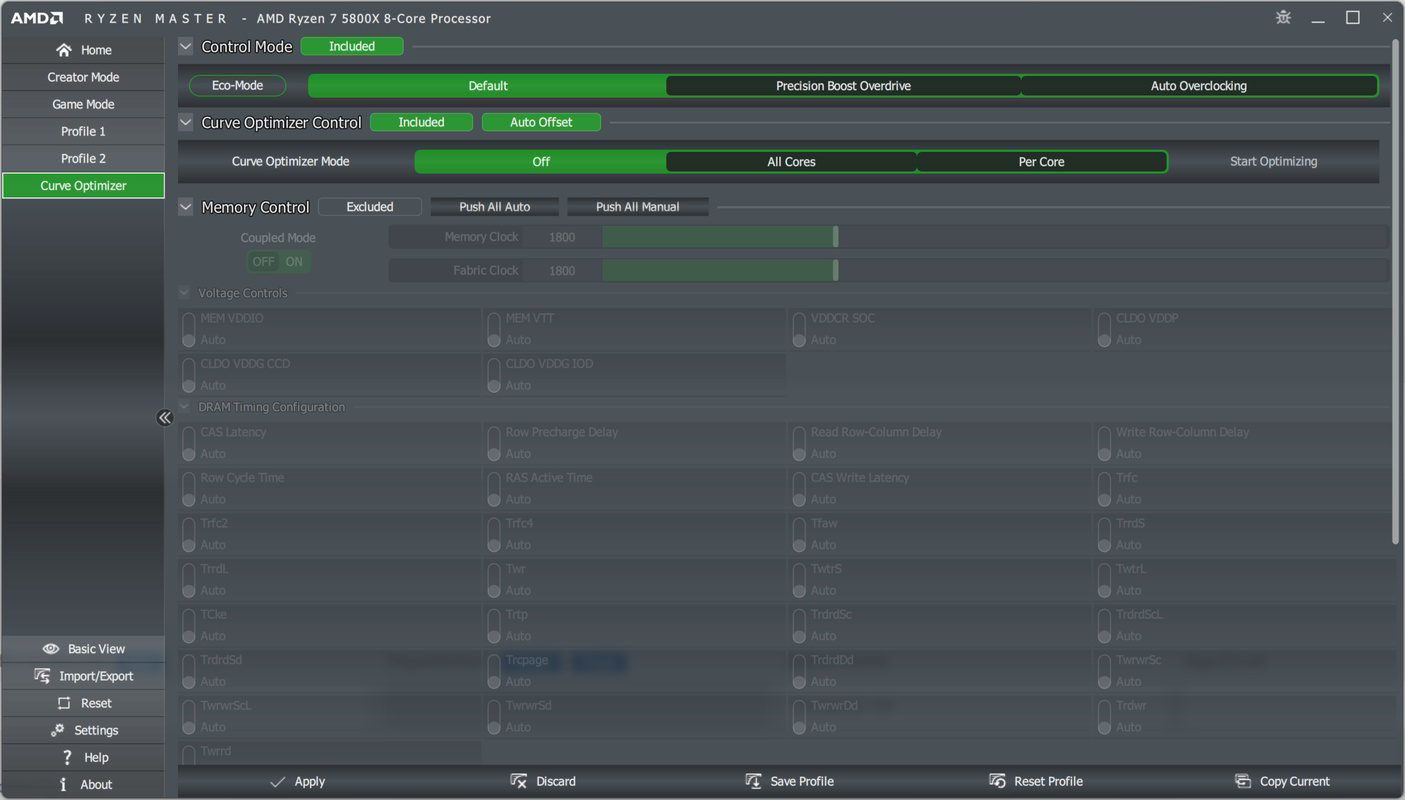Click Fabric Clock 1800 value field

[x=562, y=271]
